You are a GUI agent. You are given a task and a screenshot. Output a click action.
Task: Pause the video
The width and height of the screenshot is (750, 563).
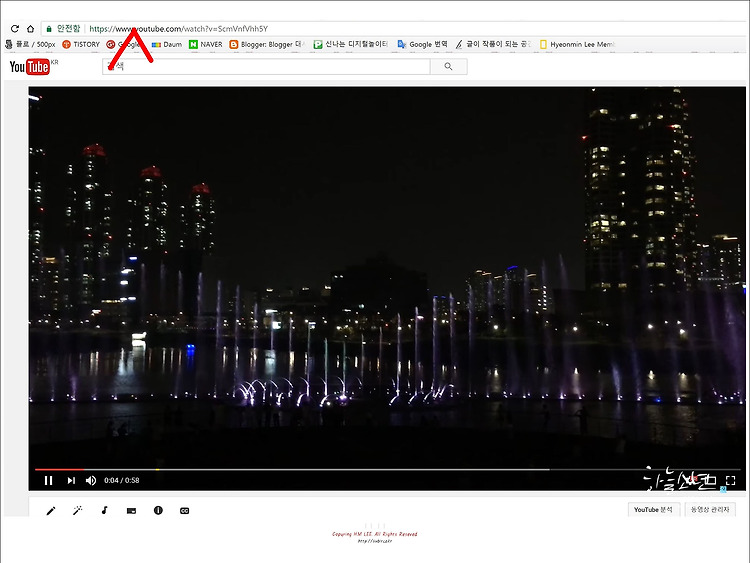pos(48,480)
